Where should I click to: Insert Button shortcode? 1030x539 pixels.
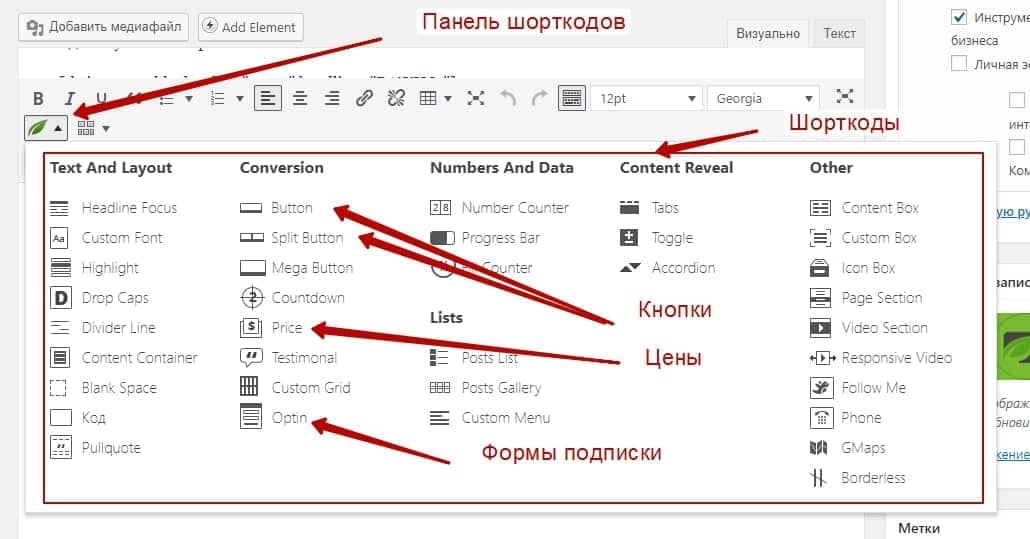click(x=277, y=208)
